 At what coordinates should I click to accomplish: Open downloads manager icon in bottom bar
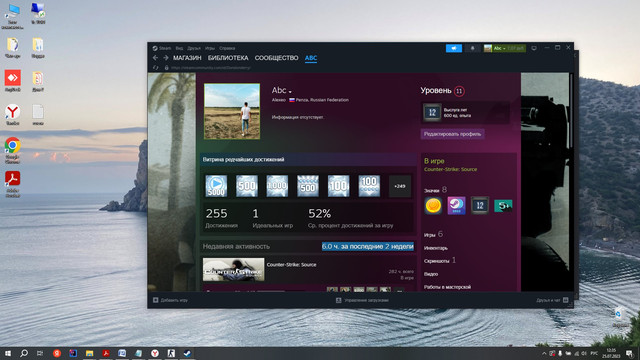pos(338,300)
